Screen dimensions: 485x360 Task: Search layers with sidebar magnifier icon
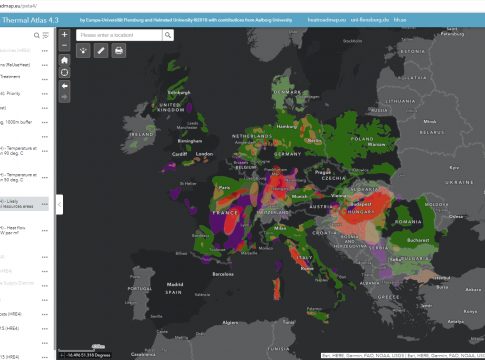click(x=37, y=35)
